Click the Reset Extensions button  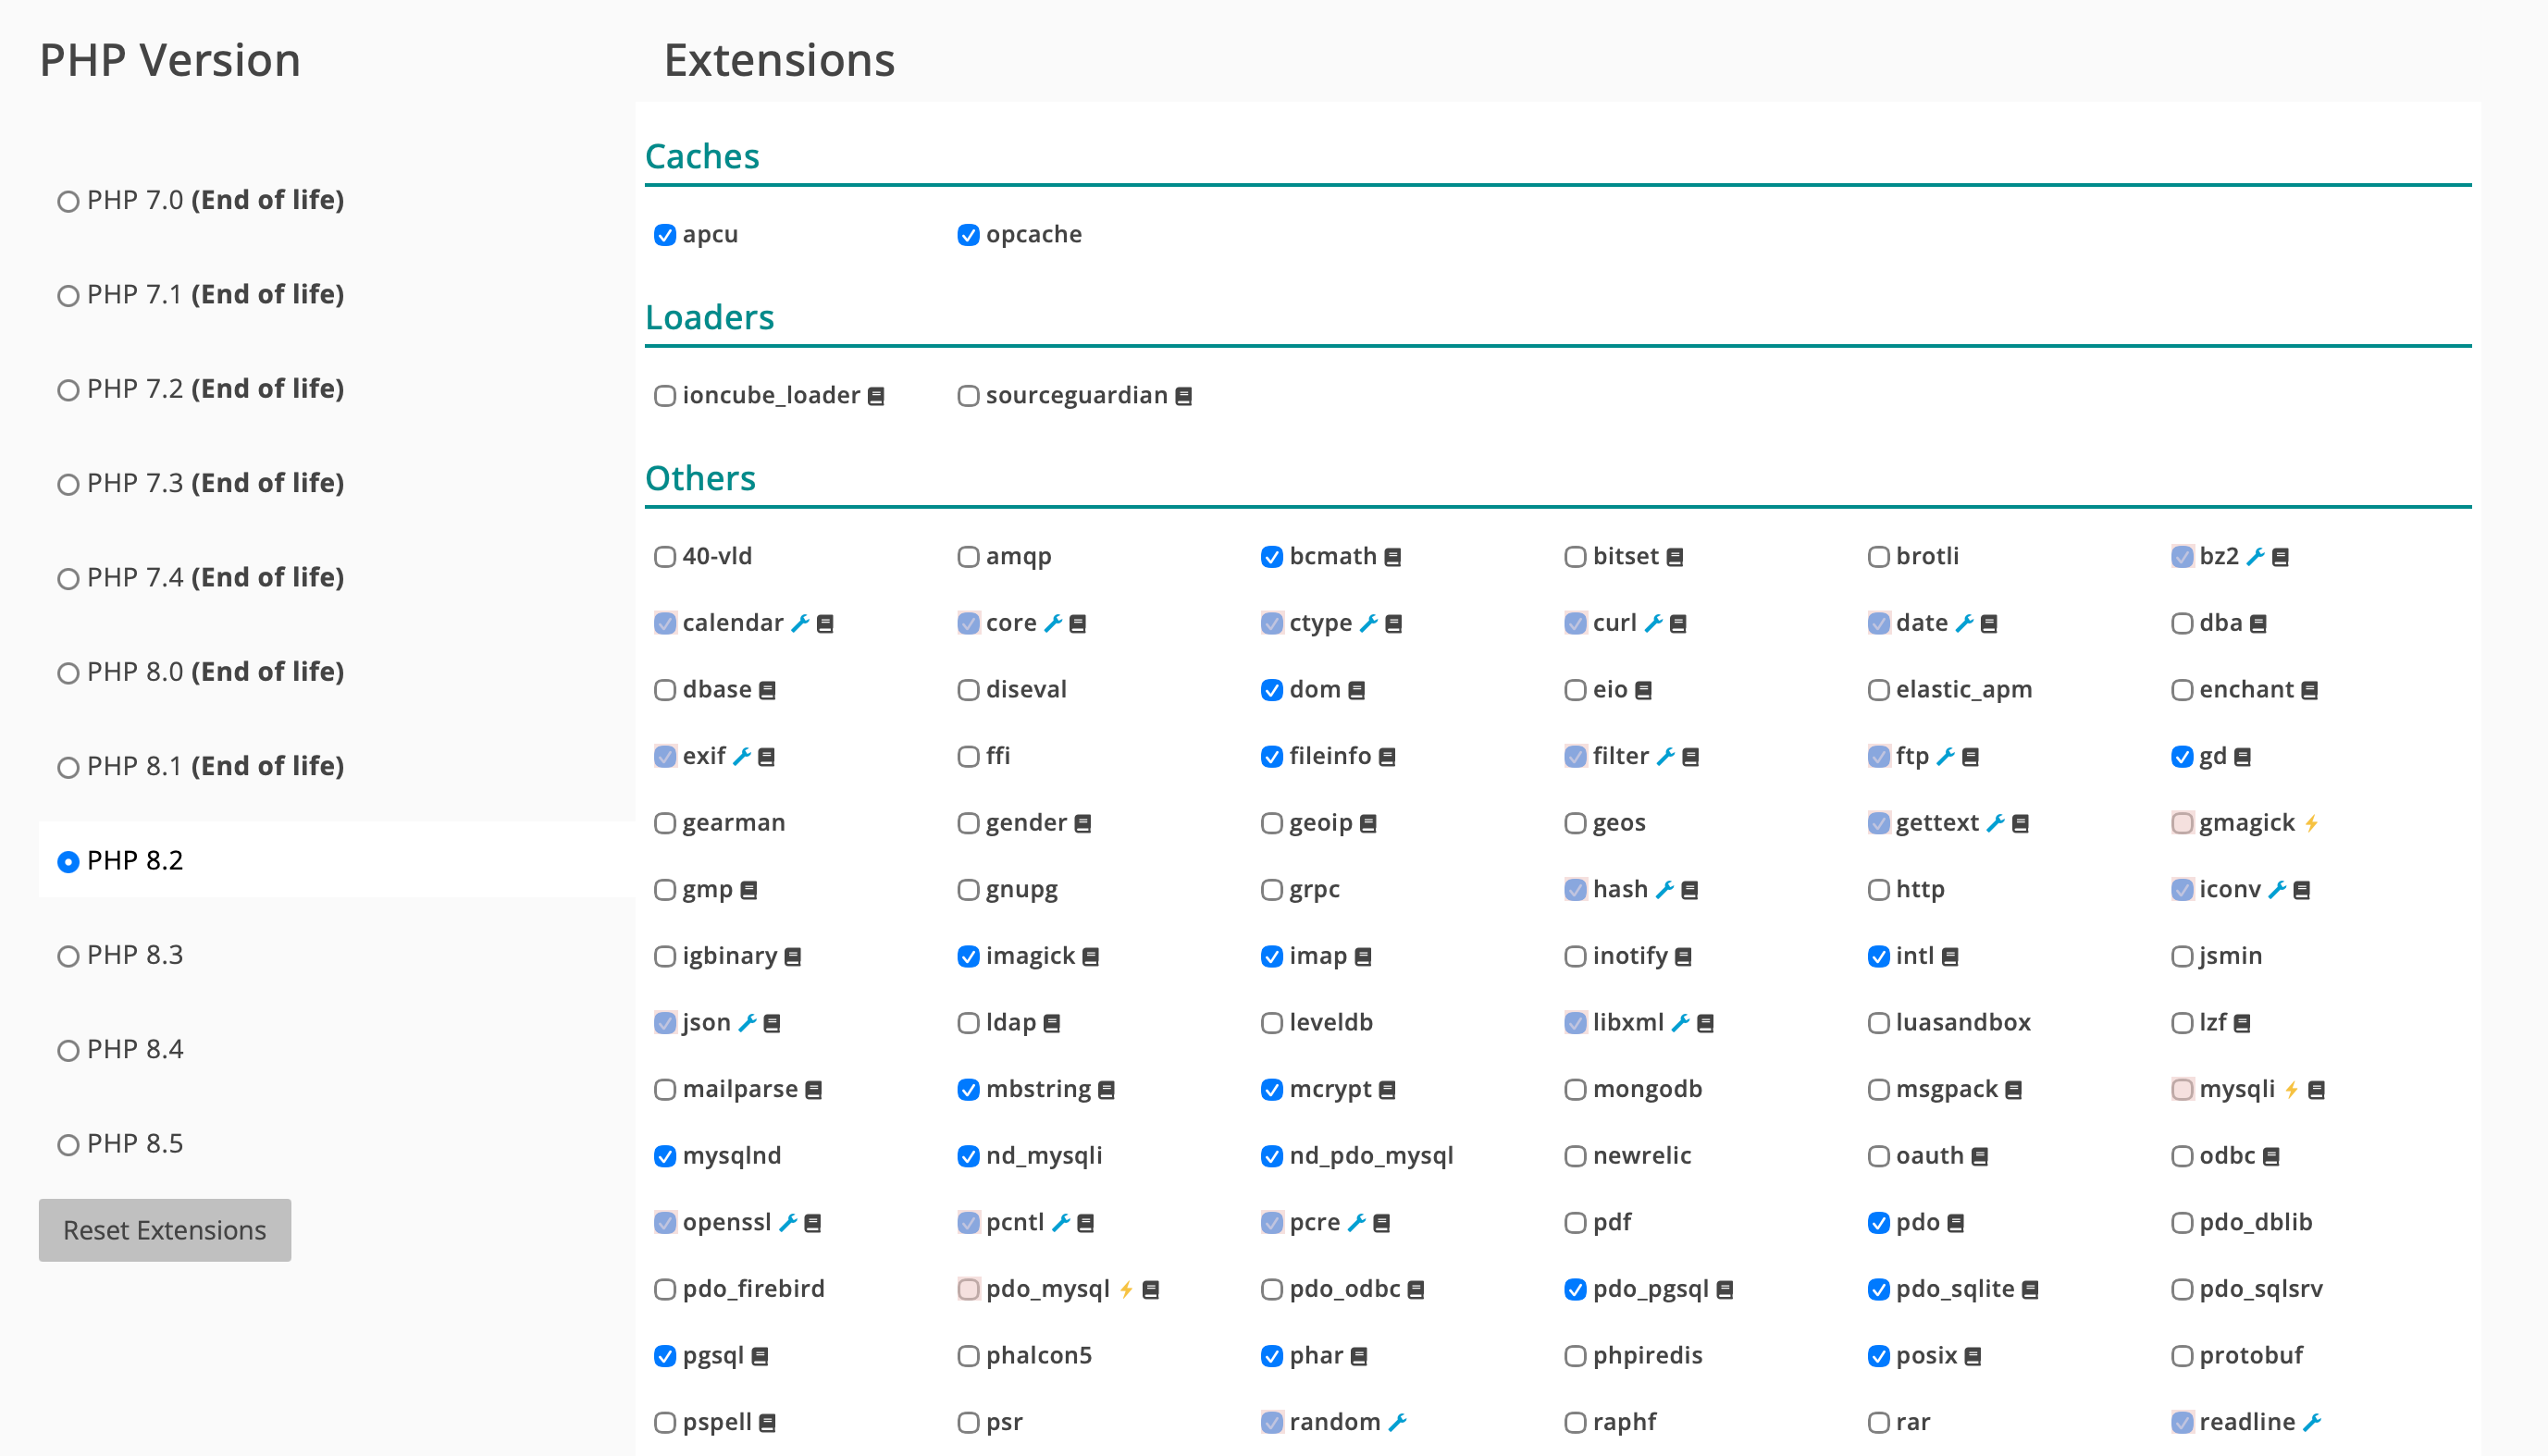(165, 1230)
